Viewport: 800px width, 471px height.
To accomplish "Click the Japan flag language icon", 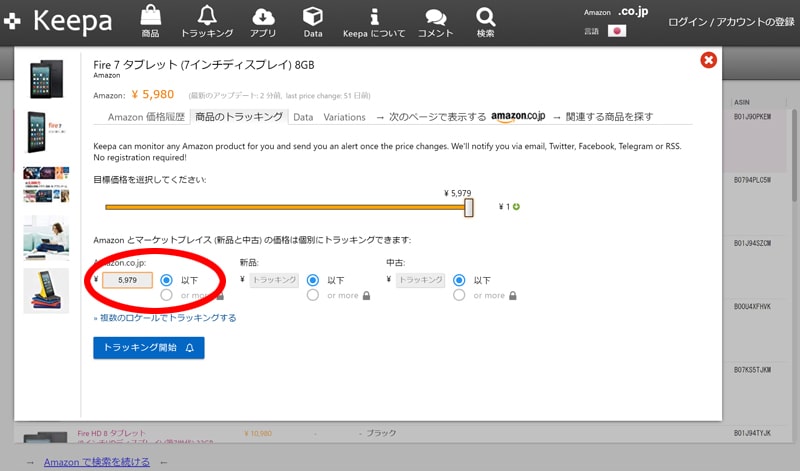I will (x=617, y=31).
